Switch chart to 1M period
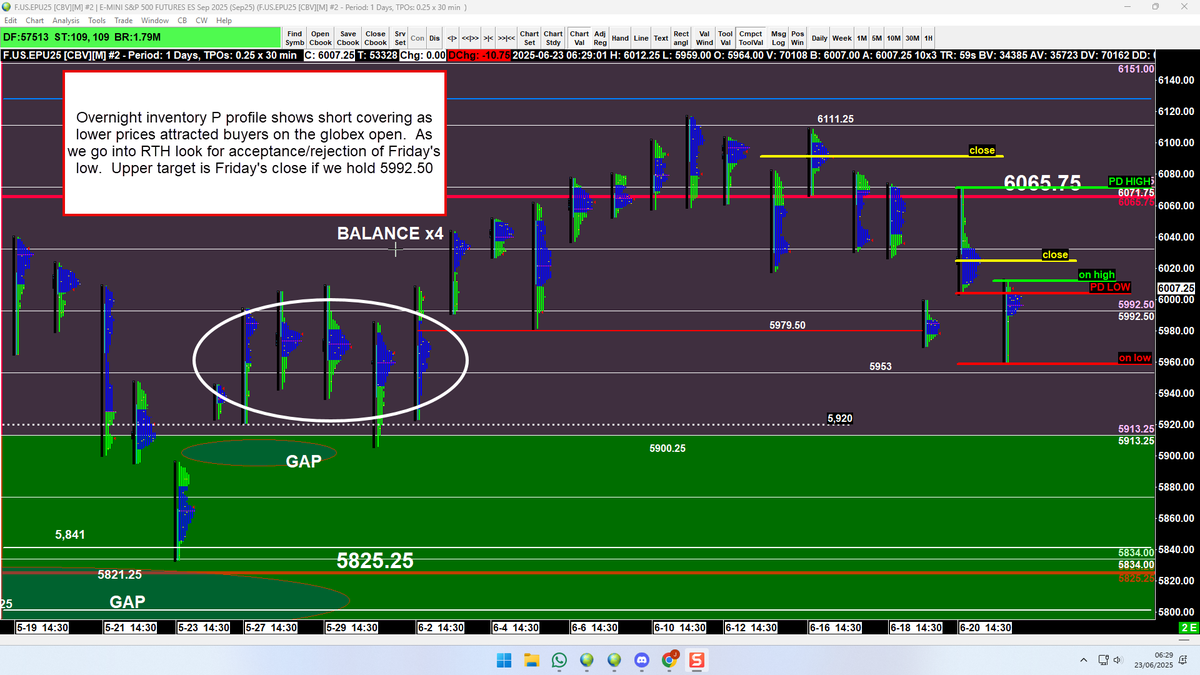 [862, 38]
